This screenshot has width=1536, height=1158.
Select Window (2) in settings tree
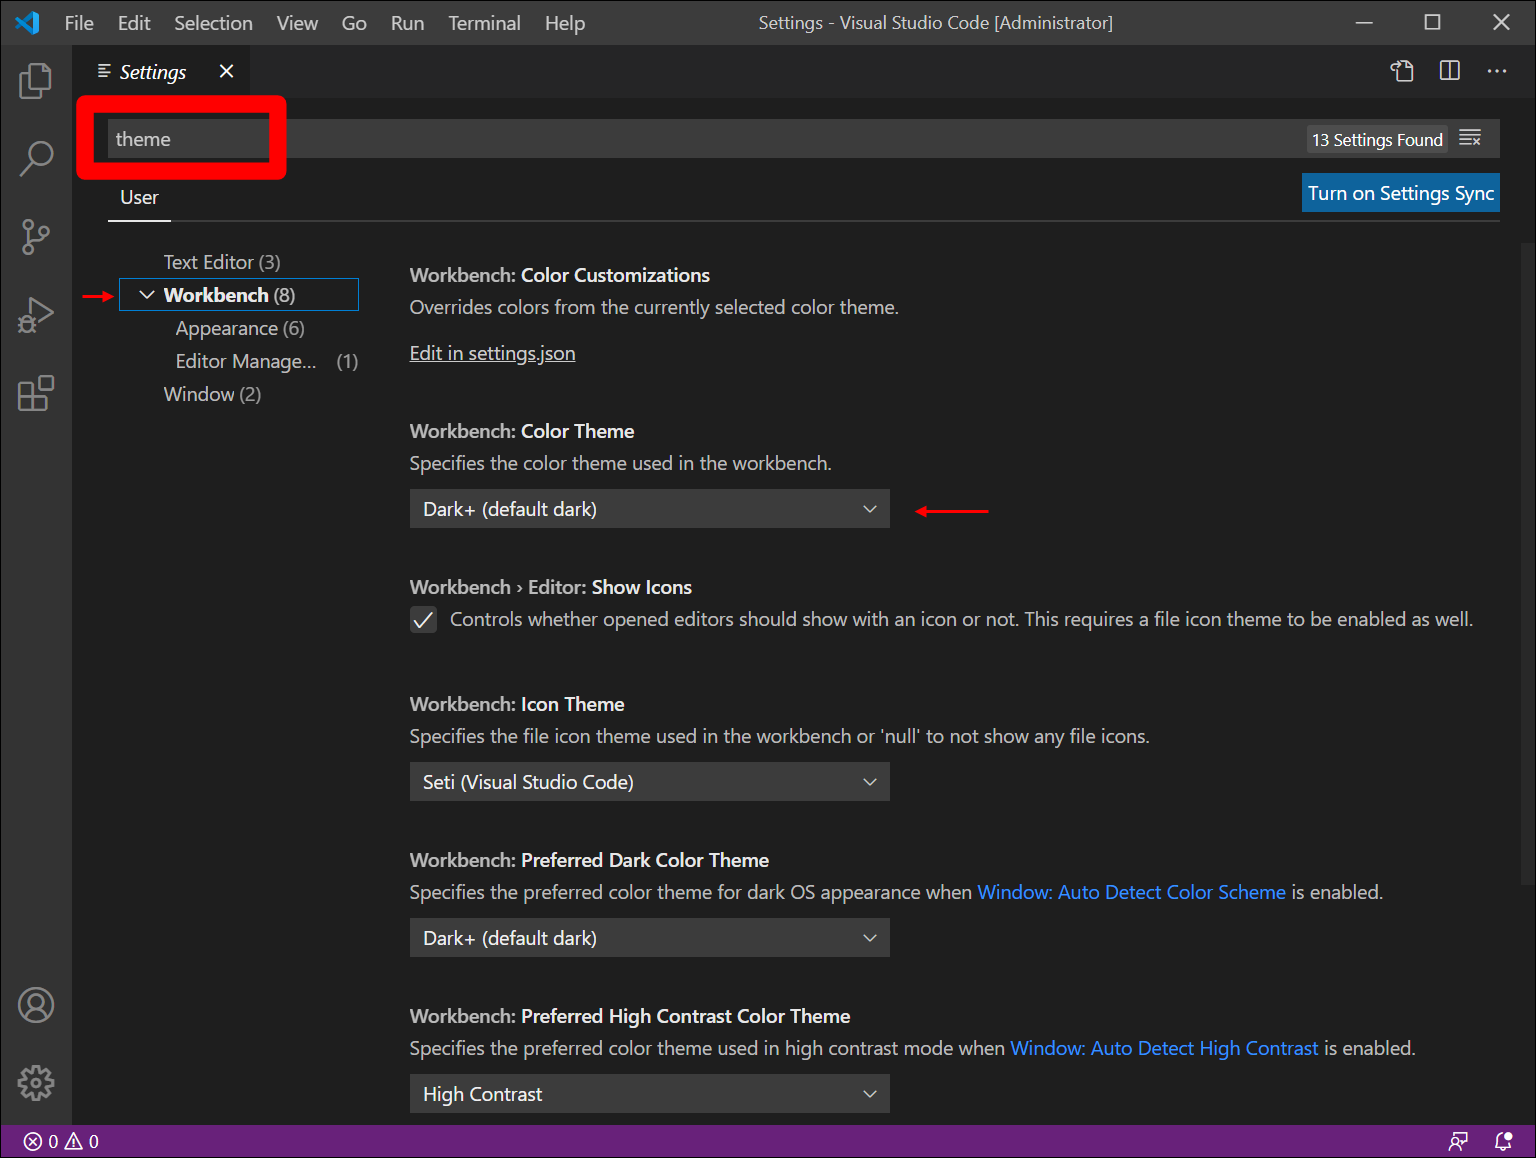[x=212, y=394]
